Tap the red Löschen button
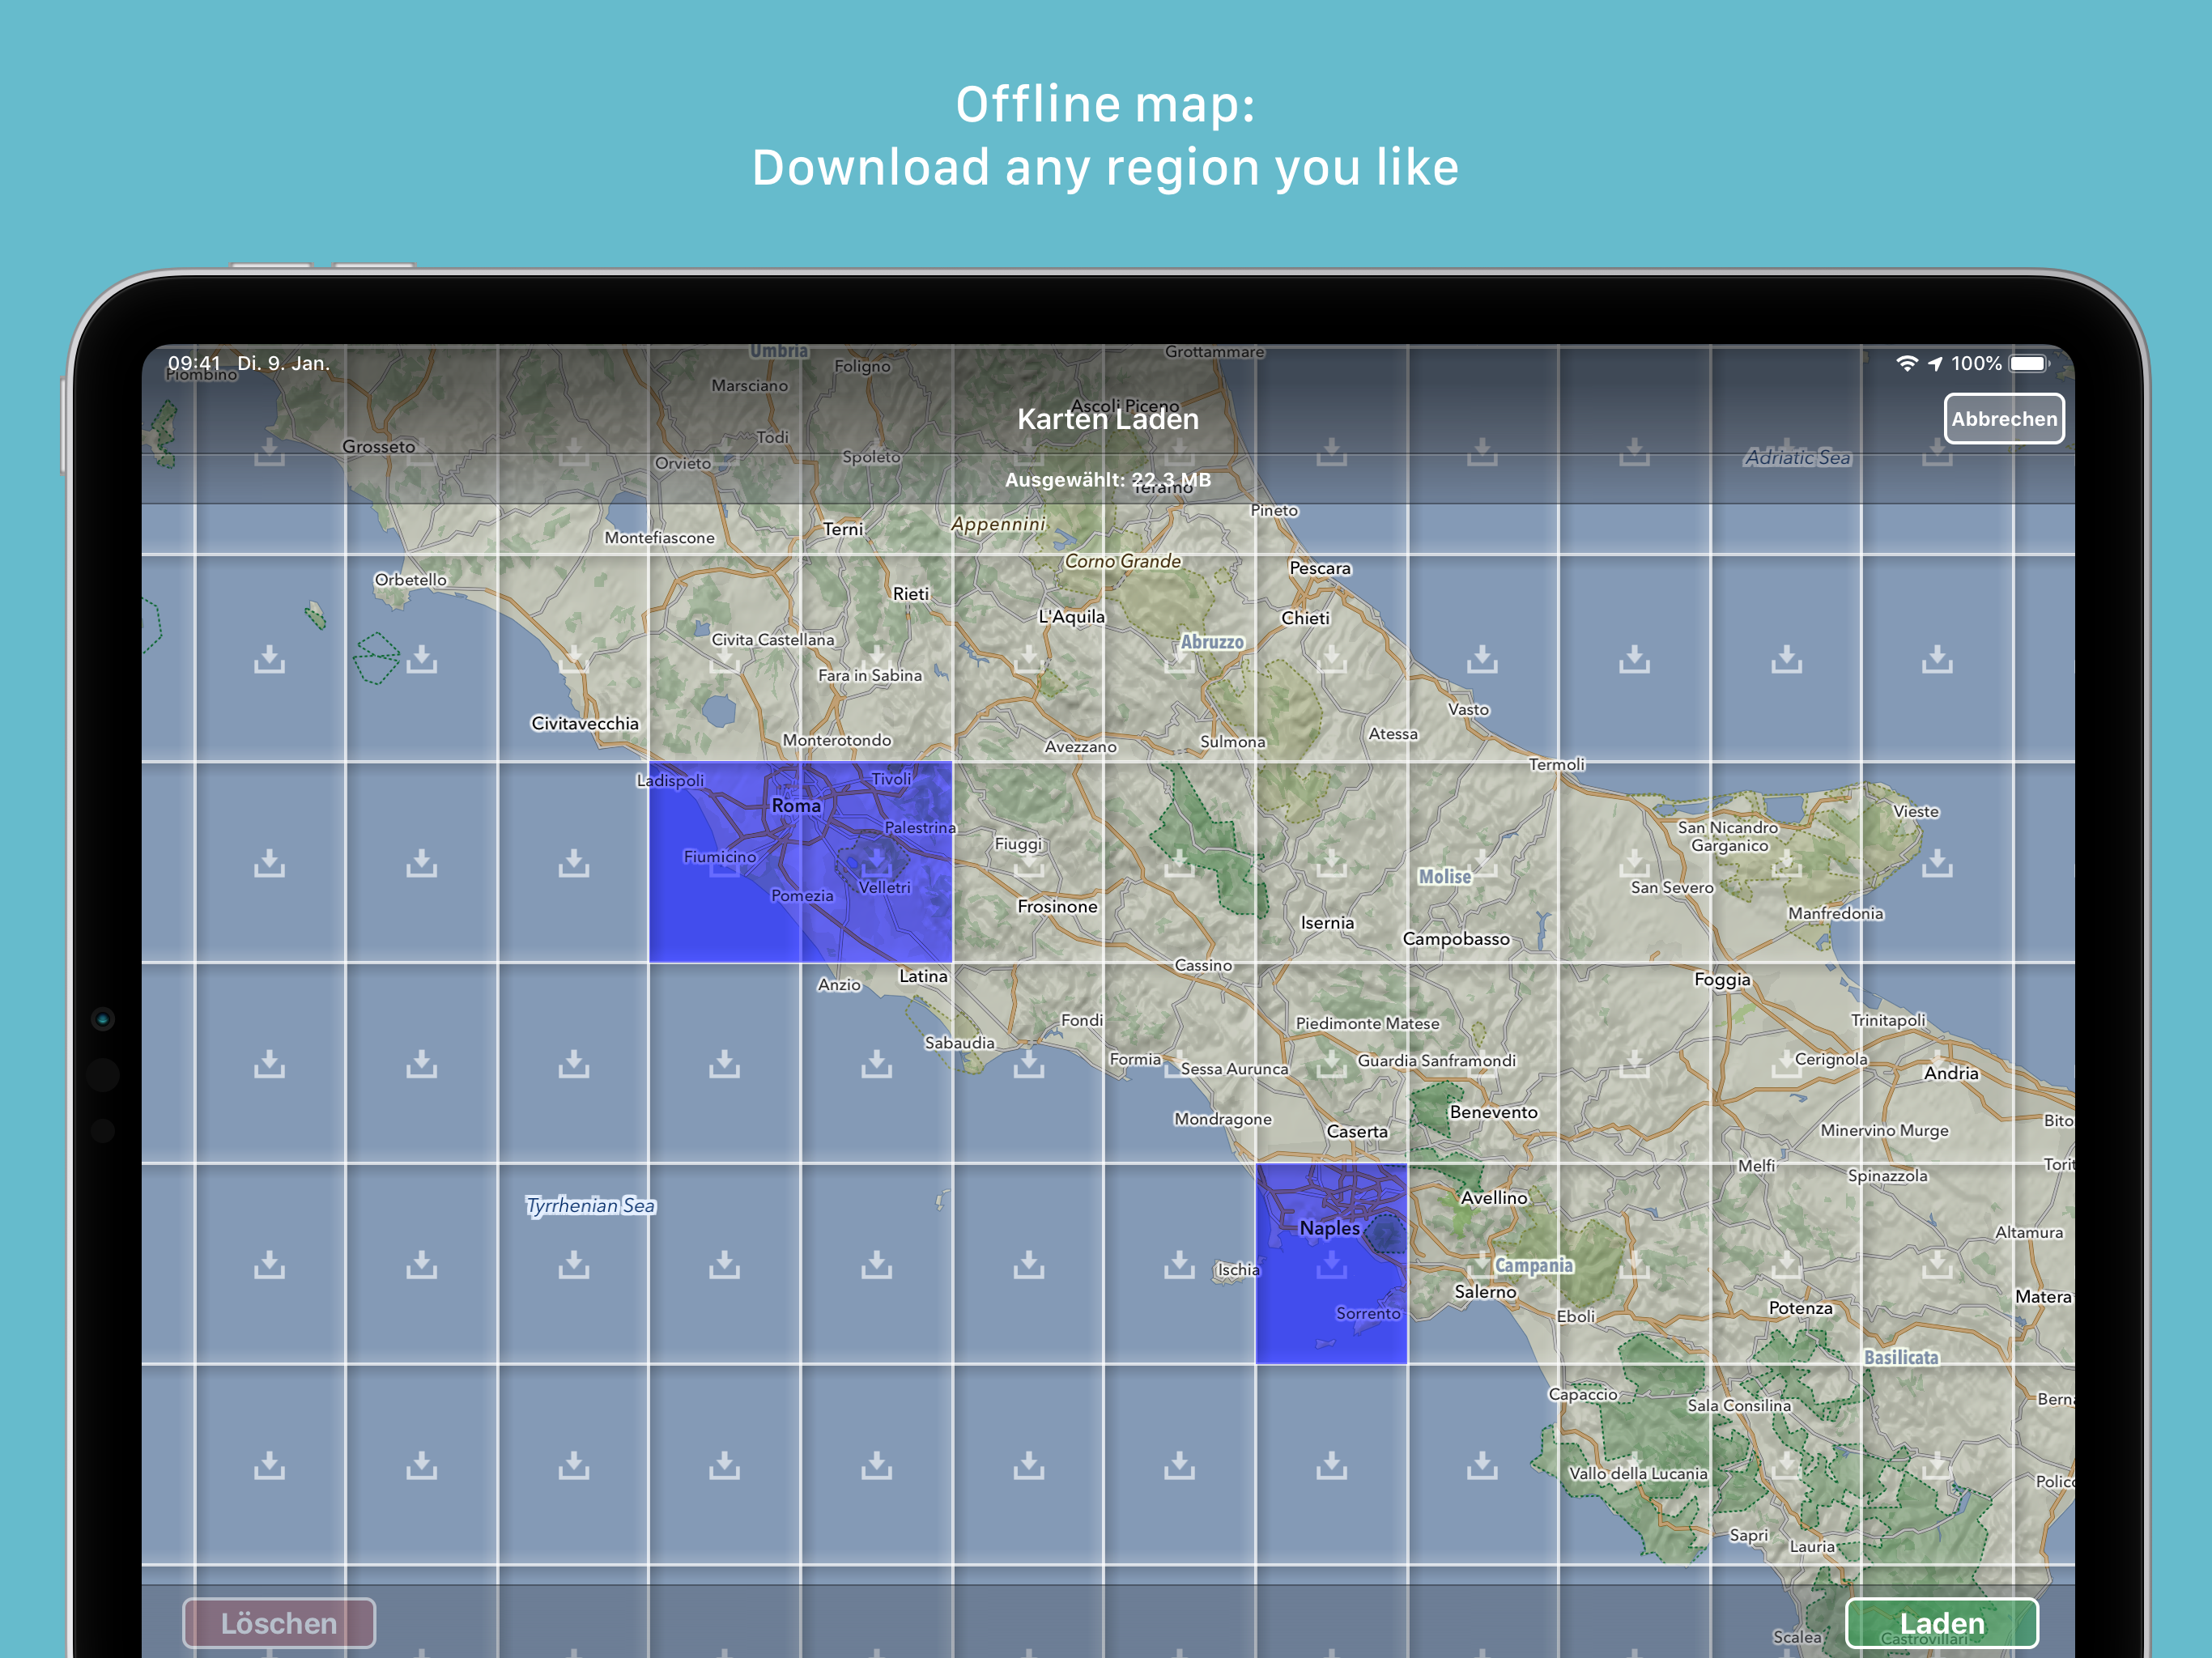The height and width of the screenshot is (1658, 2212). [279, 1622]
